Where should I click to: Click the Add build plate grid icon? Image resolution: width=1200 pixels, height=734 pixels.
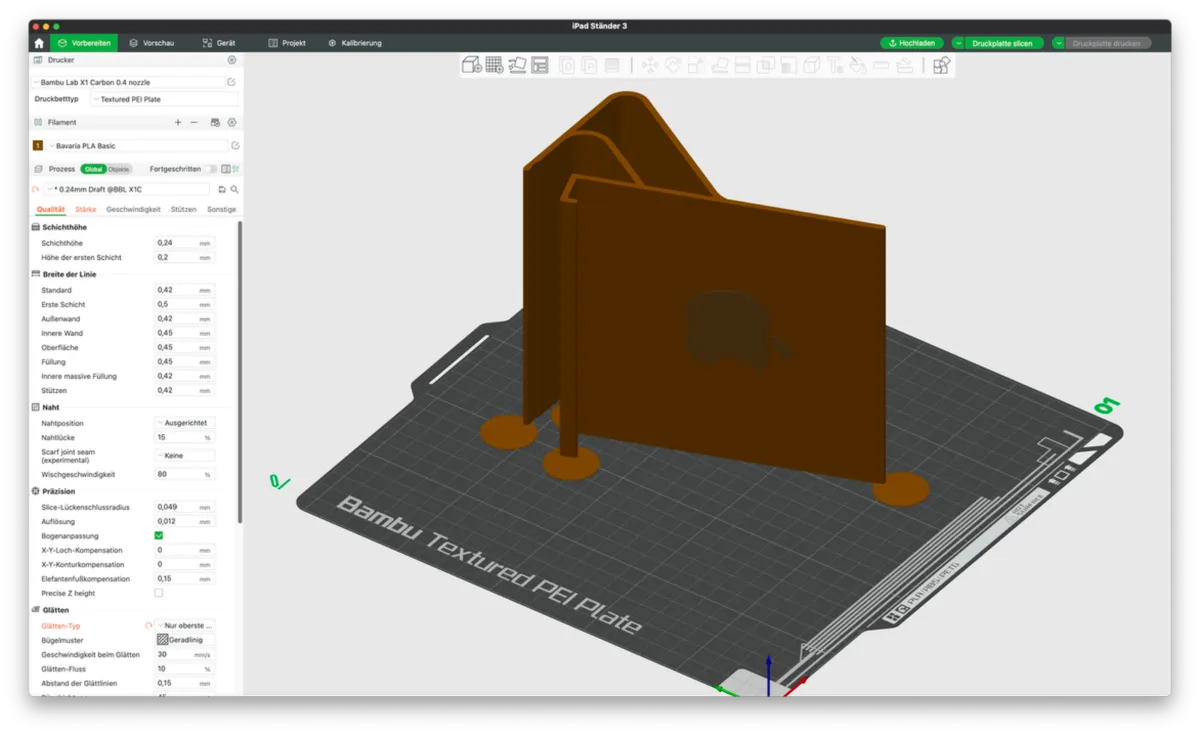[x=494, y=65]
